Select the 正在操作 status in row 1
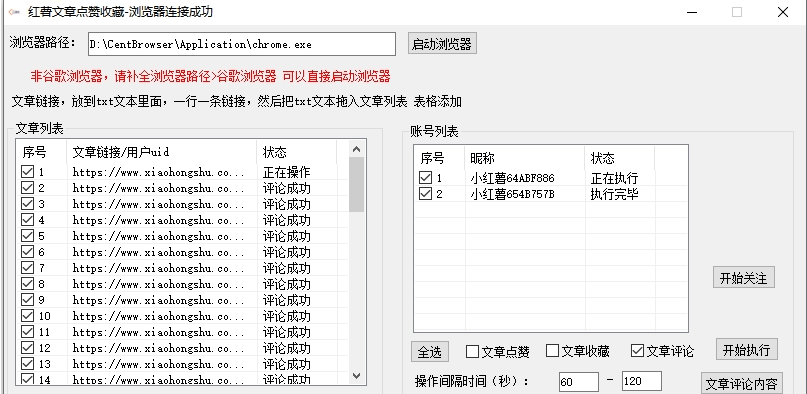 [287, 172]
